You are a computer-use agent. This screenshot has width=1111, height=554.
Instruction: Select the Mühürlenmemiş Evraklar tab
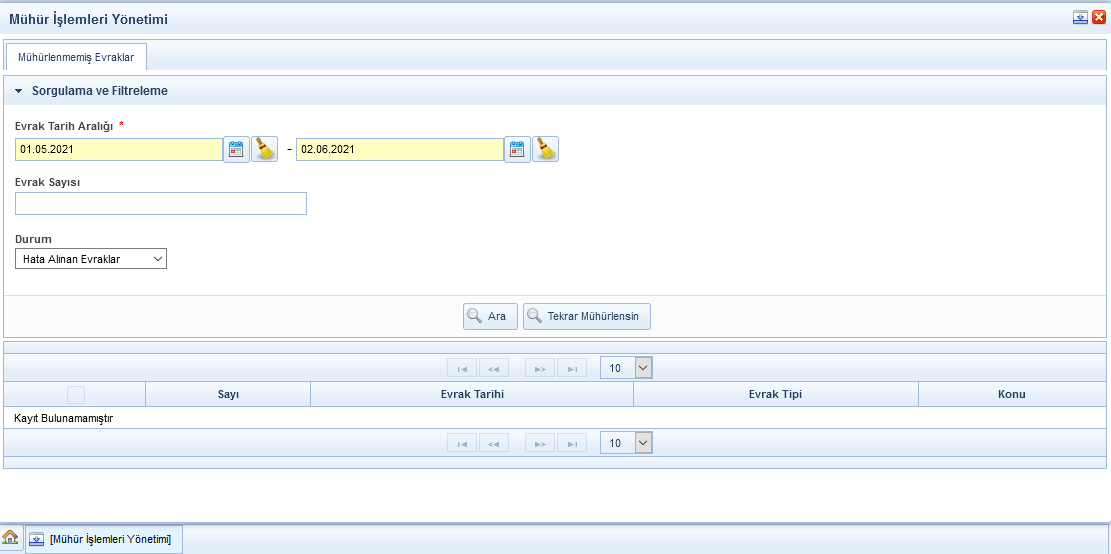pos(76,58)
